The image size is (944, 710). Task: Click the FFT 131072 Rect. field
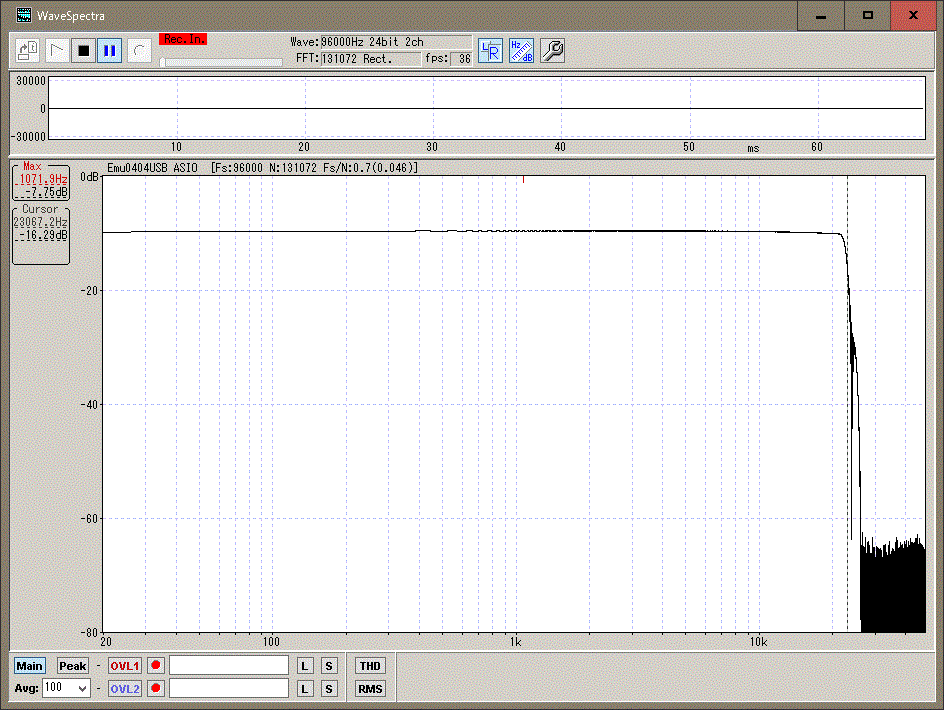tap(370, 59)
